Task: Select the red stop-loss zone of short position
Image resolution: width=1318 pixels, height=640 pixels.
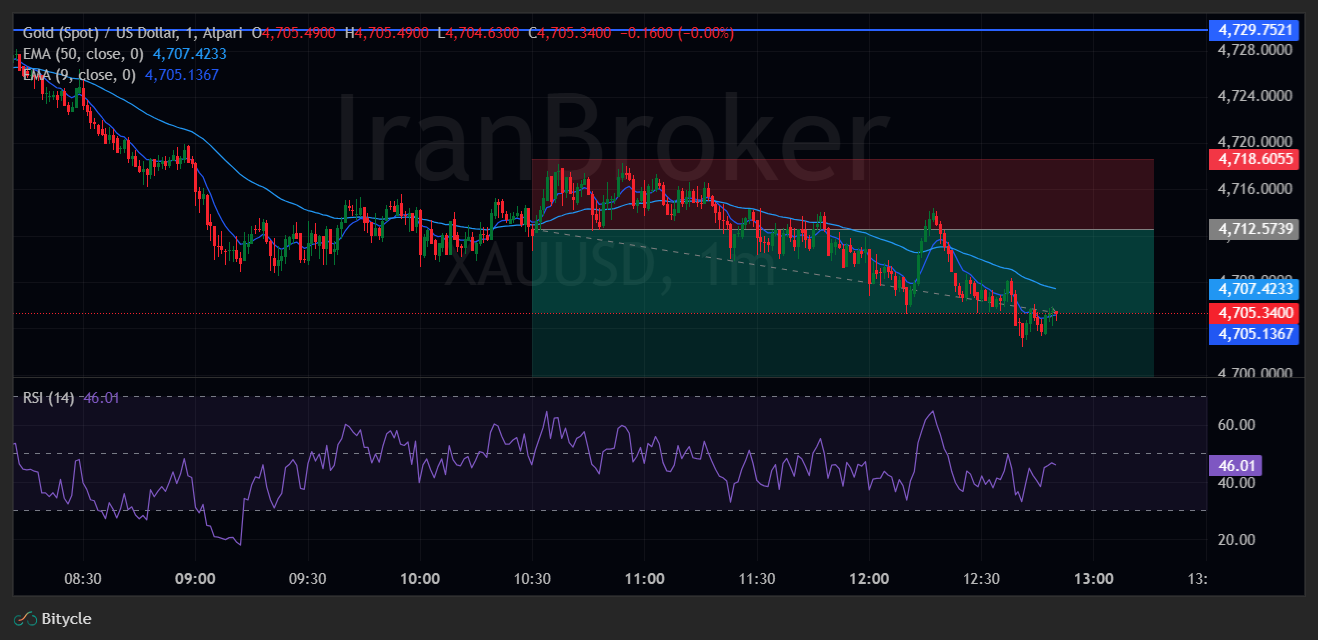Action: pos(843,194)
